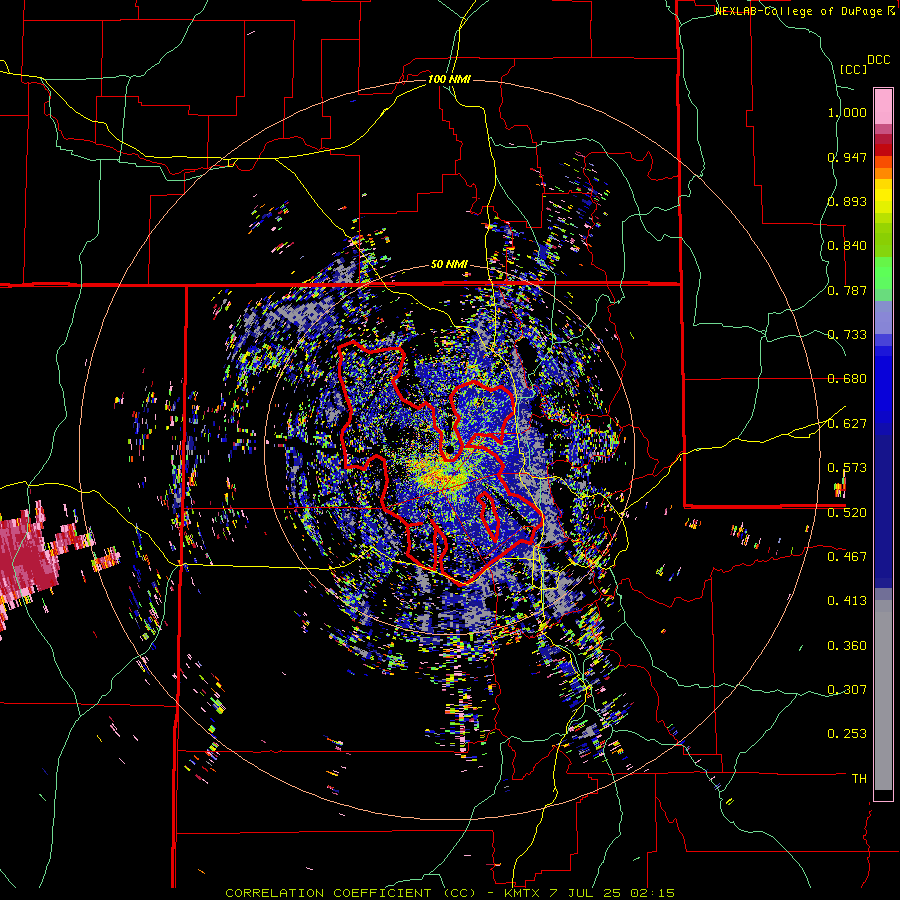Select the 0.733 scale value
Screen dimensions: 900x900
coord(847,335)
